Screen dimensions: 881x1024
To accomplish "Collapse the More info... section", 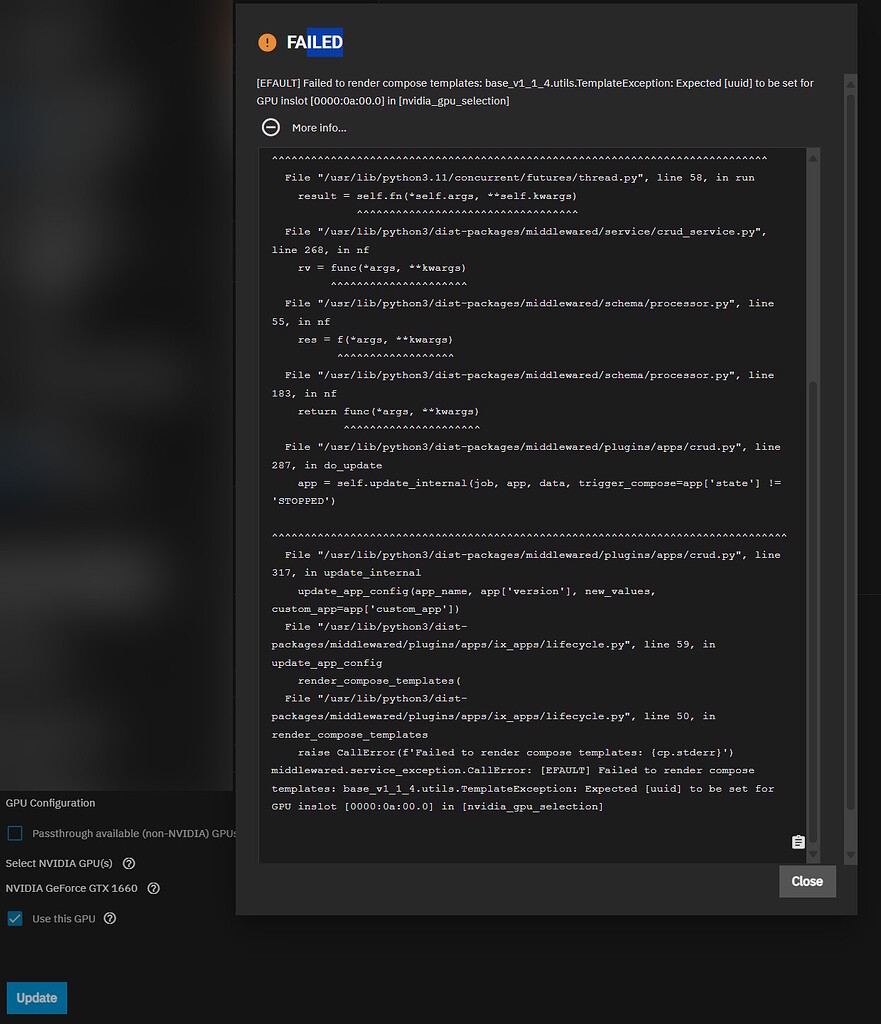I will pyautogui.click(x=319, y=128).
